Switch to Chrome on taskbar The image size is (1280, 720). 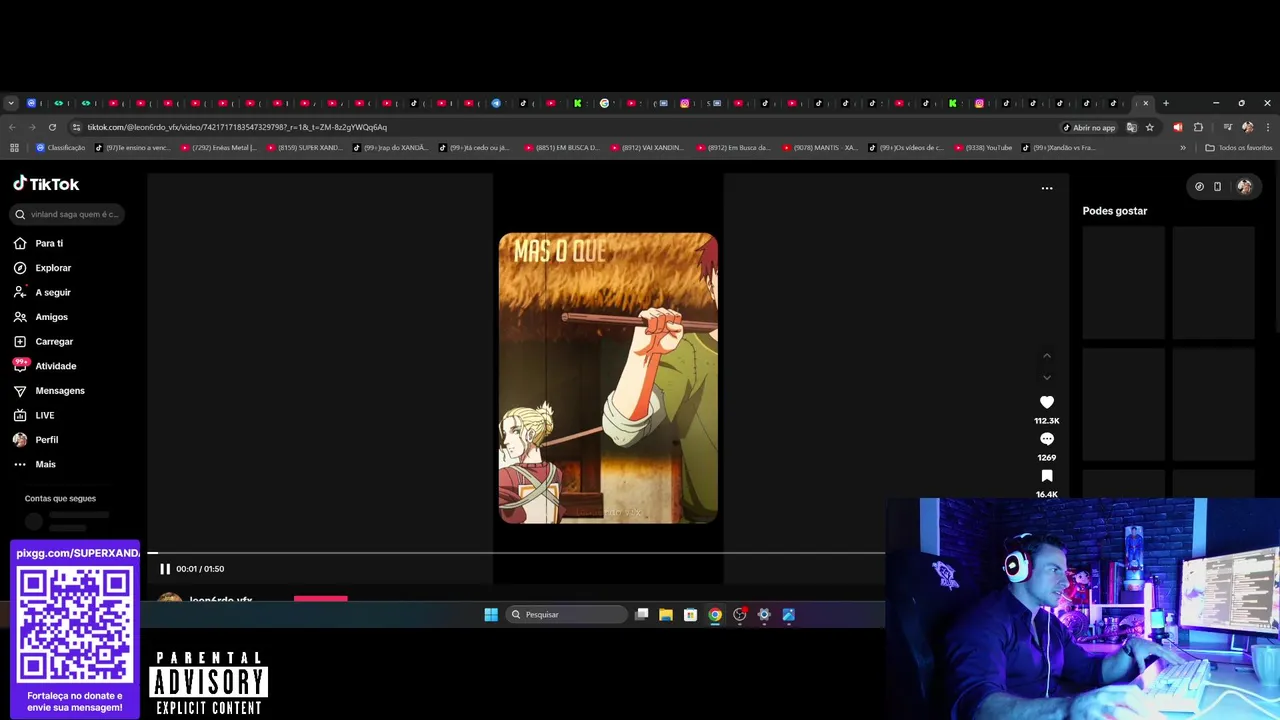coord(715,615)
